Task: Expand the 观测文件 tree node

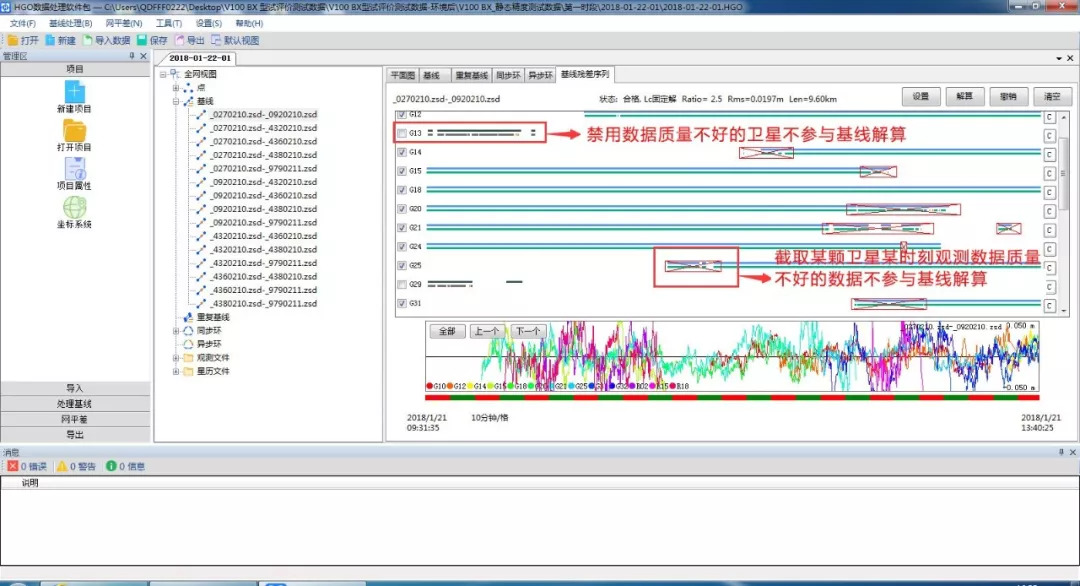Action: (176, 357)
